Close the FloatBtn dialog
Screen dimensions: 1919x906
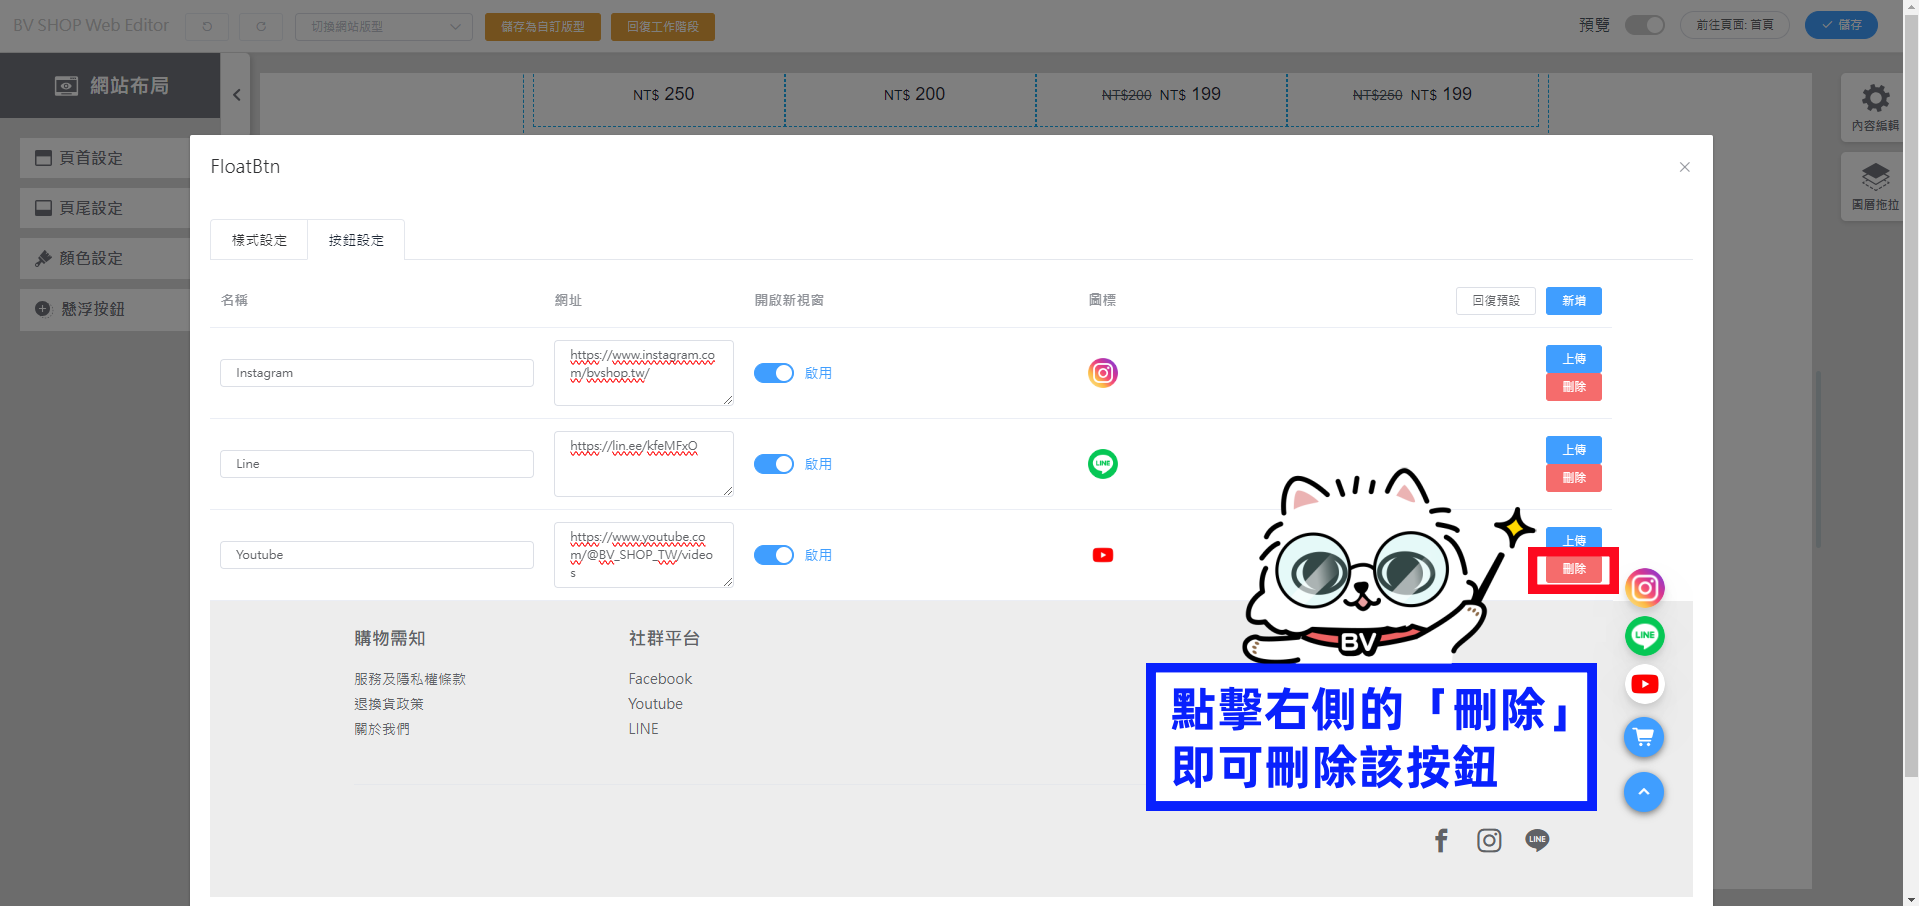tap(1684, 167)
